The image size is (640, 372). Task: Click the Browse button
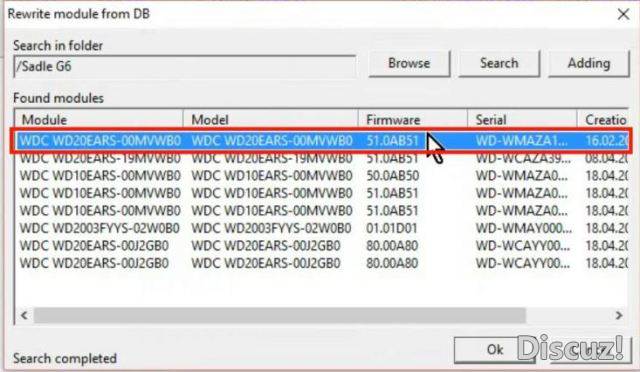point(409,63)
